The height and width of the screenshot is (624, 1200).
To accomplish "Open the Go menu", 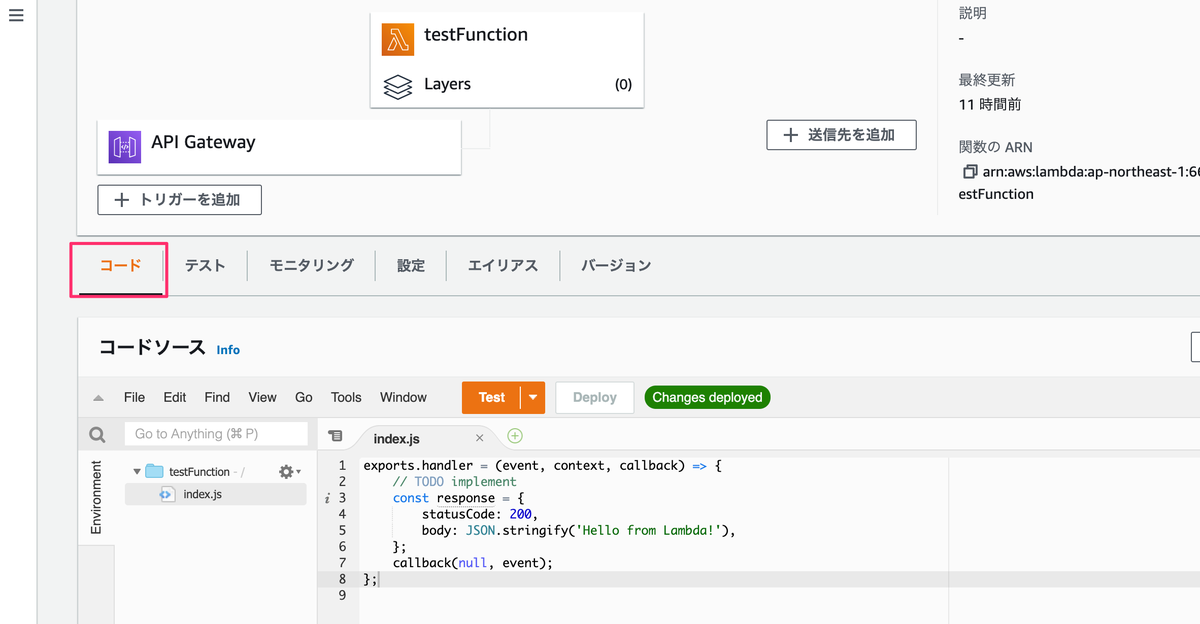I will 304,397.
